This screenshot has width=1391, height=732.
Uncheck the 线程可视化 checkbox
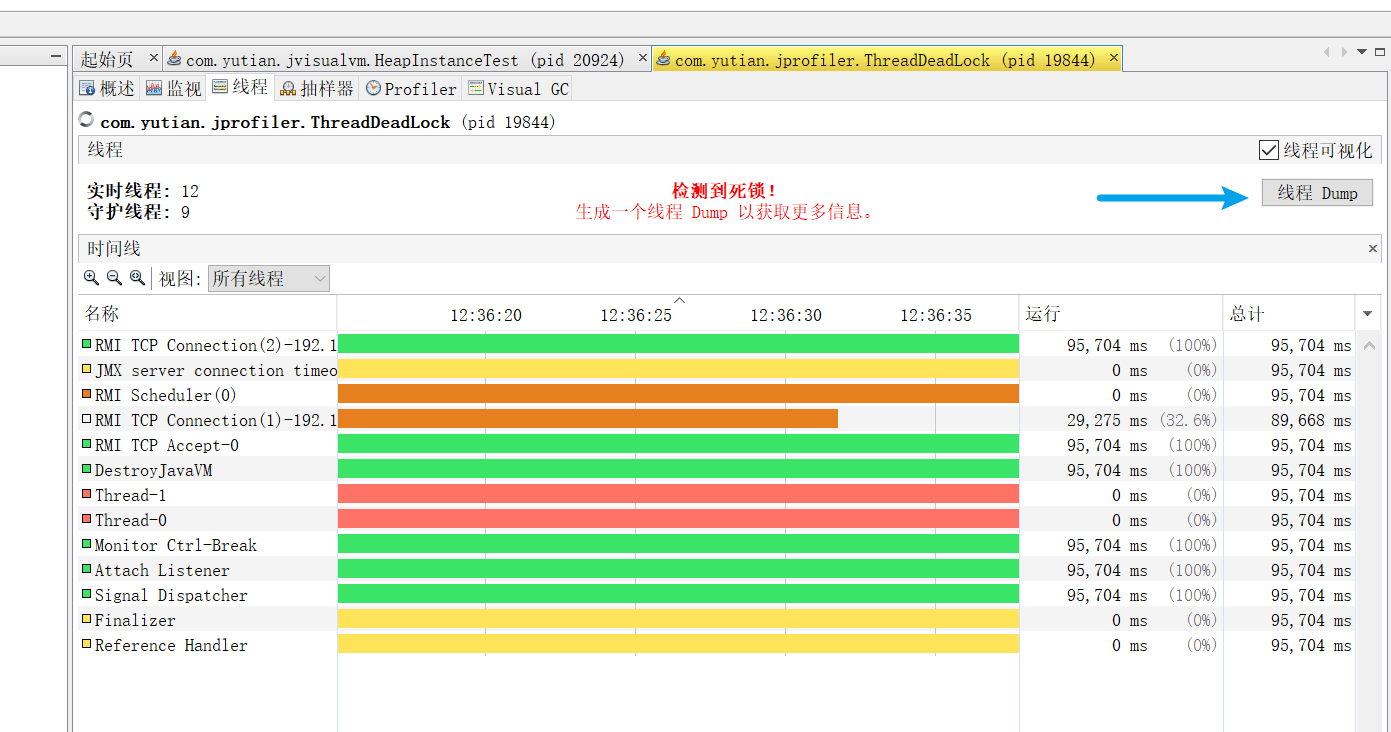[x=1269, y=150]
